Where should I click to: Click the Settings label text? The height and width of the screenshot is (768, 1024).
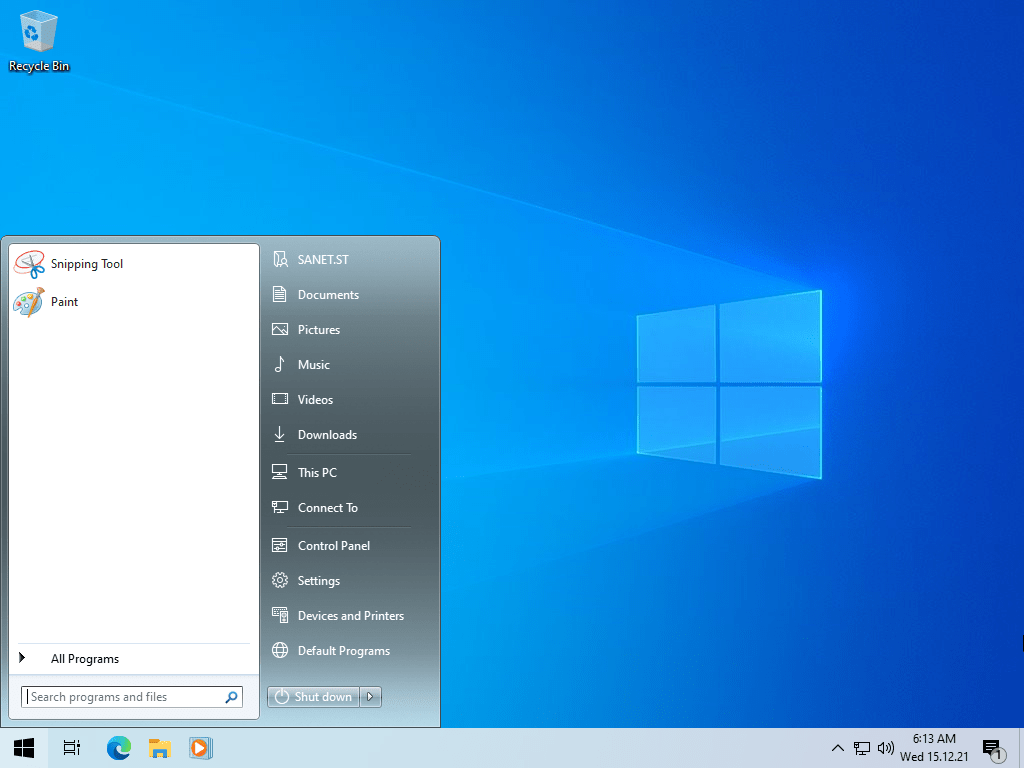click(x=319, y=581)
